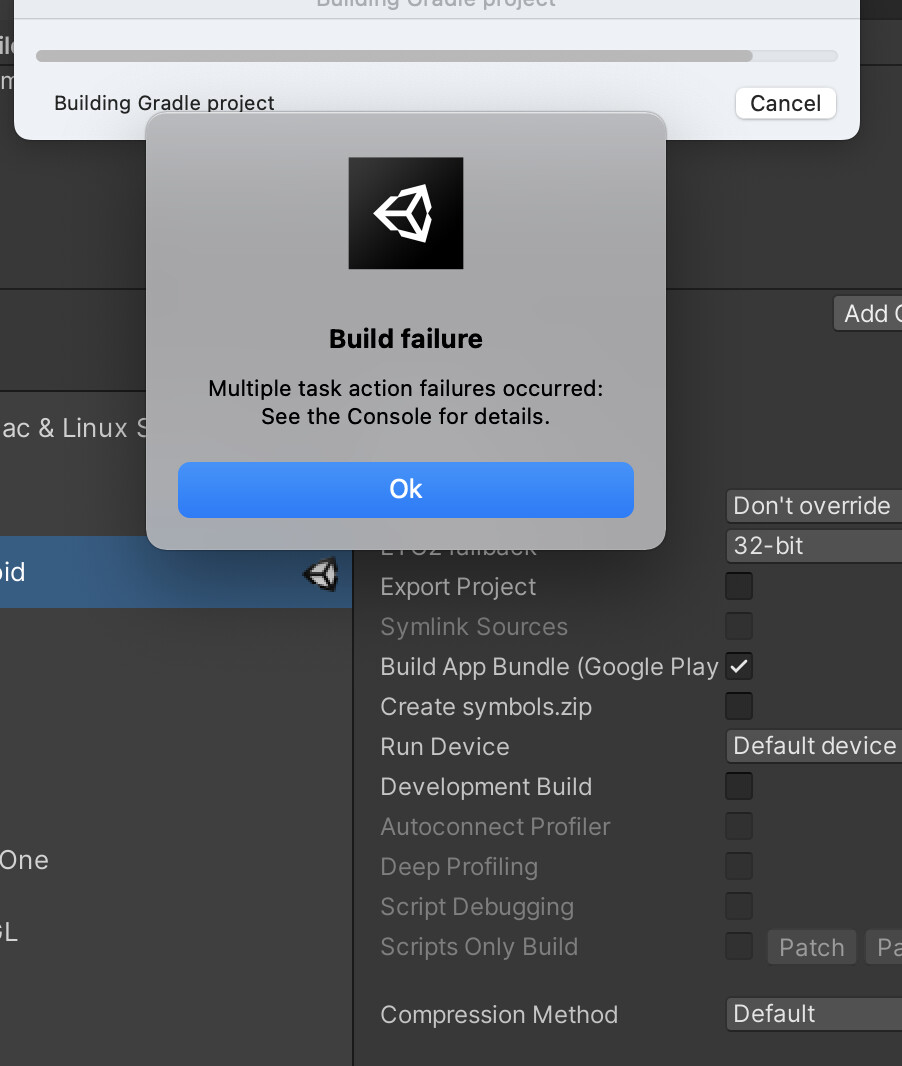Click the Unity icon on the Android platform row
The height and width of the screenshot is (1066, 902).
(x=320, y=574)
